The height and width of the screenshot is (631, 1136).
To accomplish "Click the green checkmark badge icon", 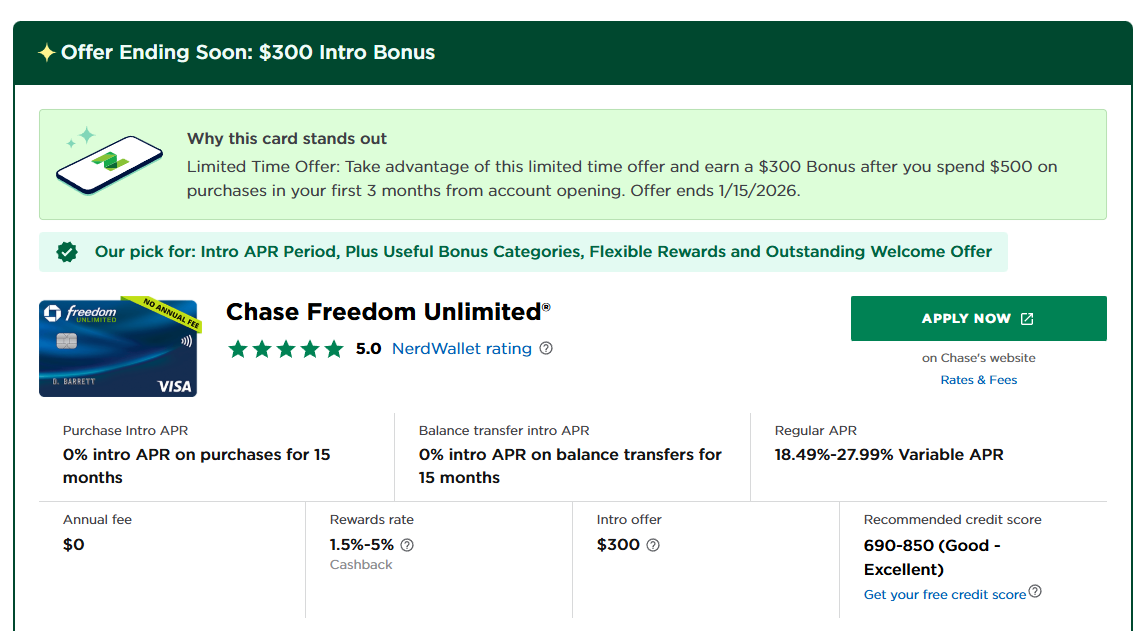I will pos(67,252).
